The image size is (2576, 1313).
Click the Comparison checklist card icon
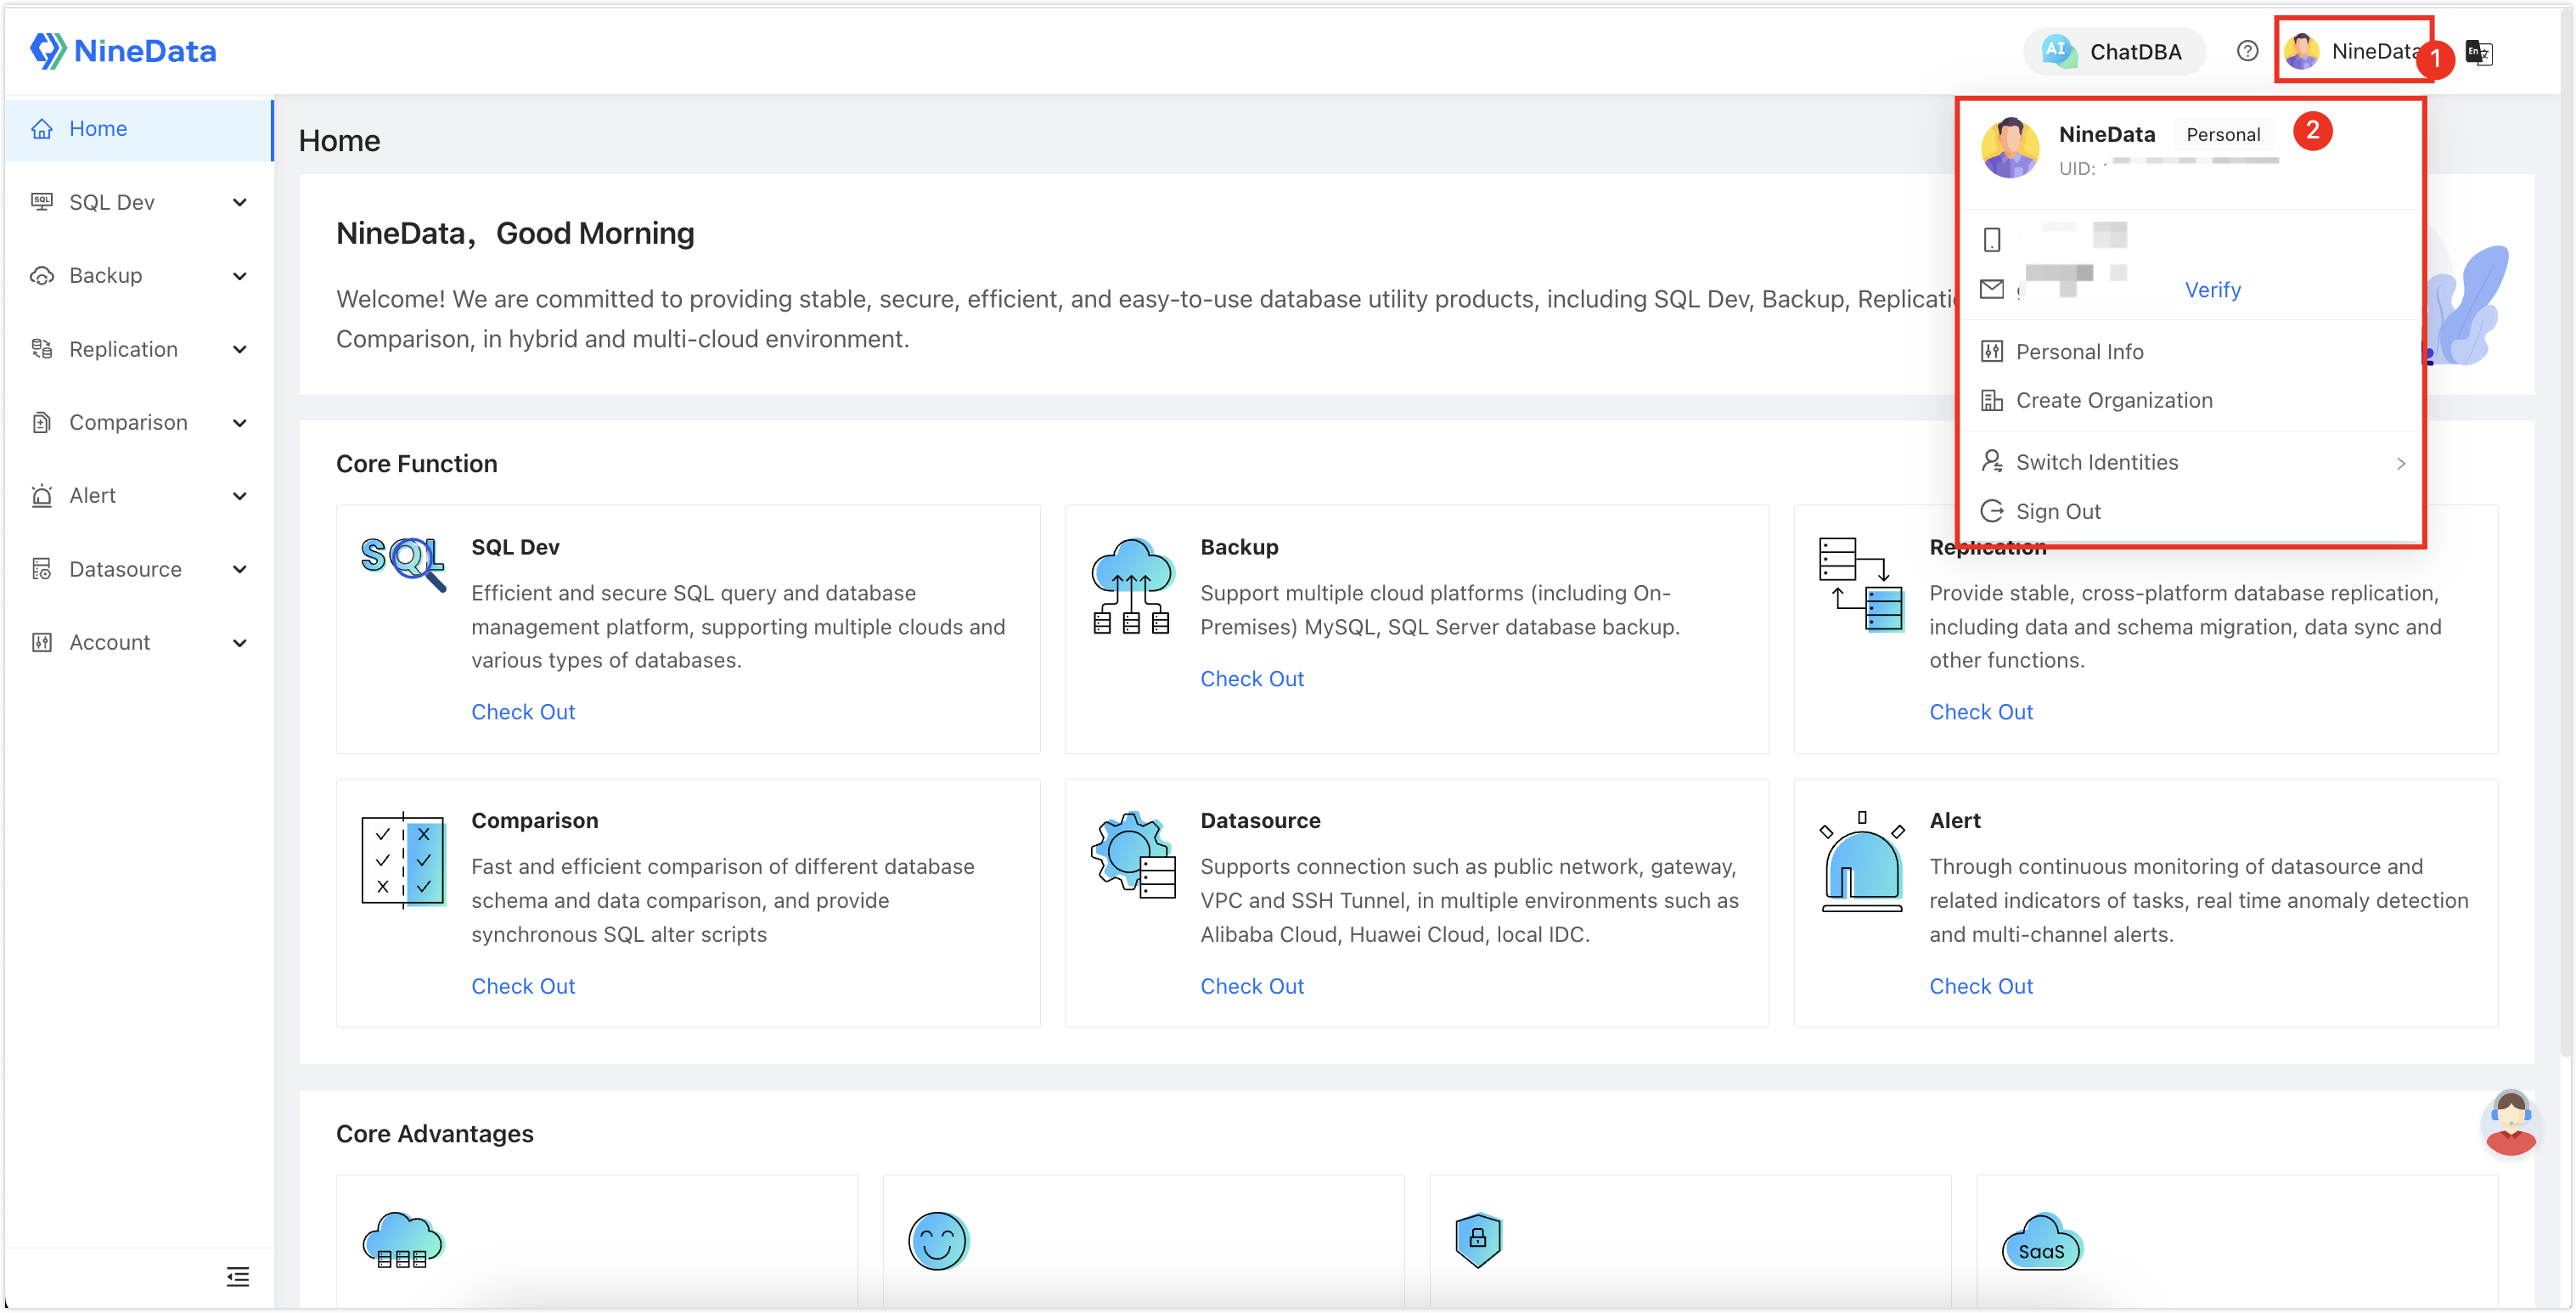pos(403,860)
